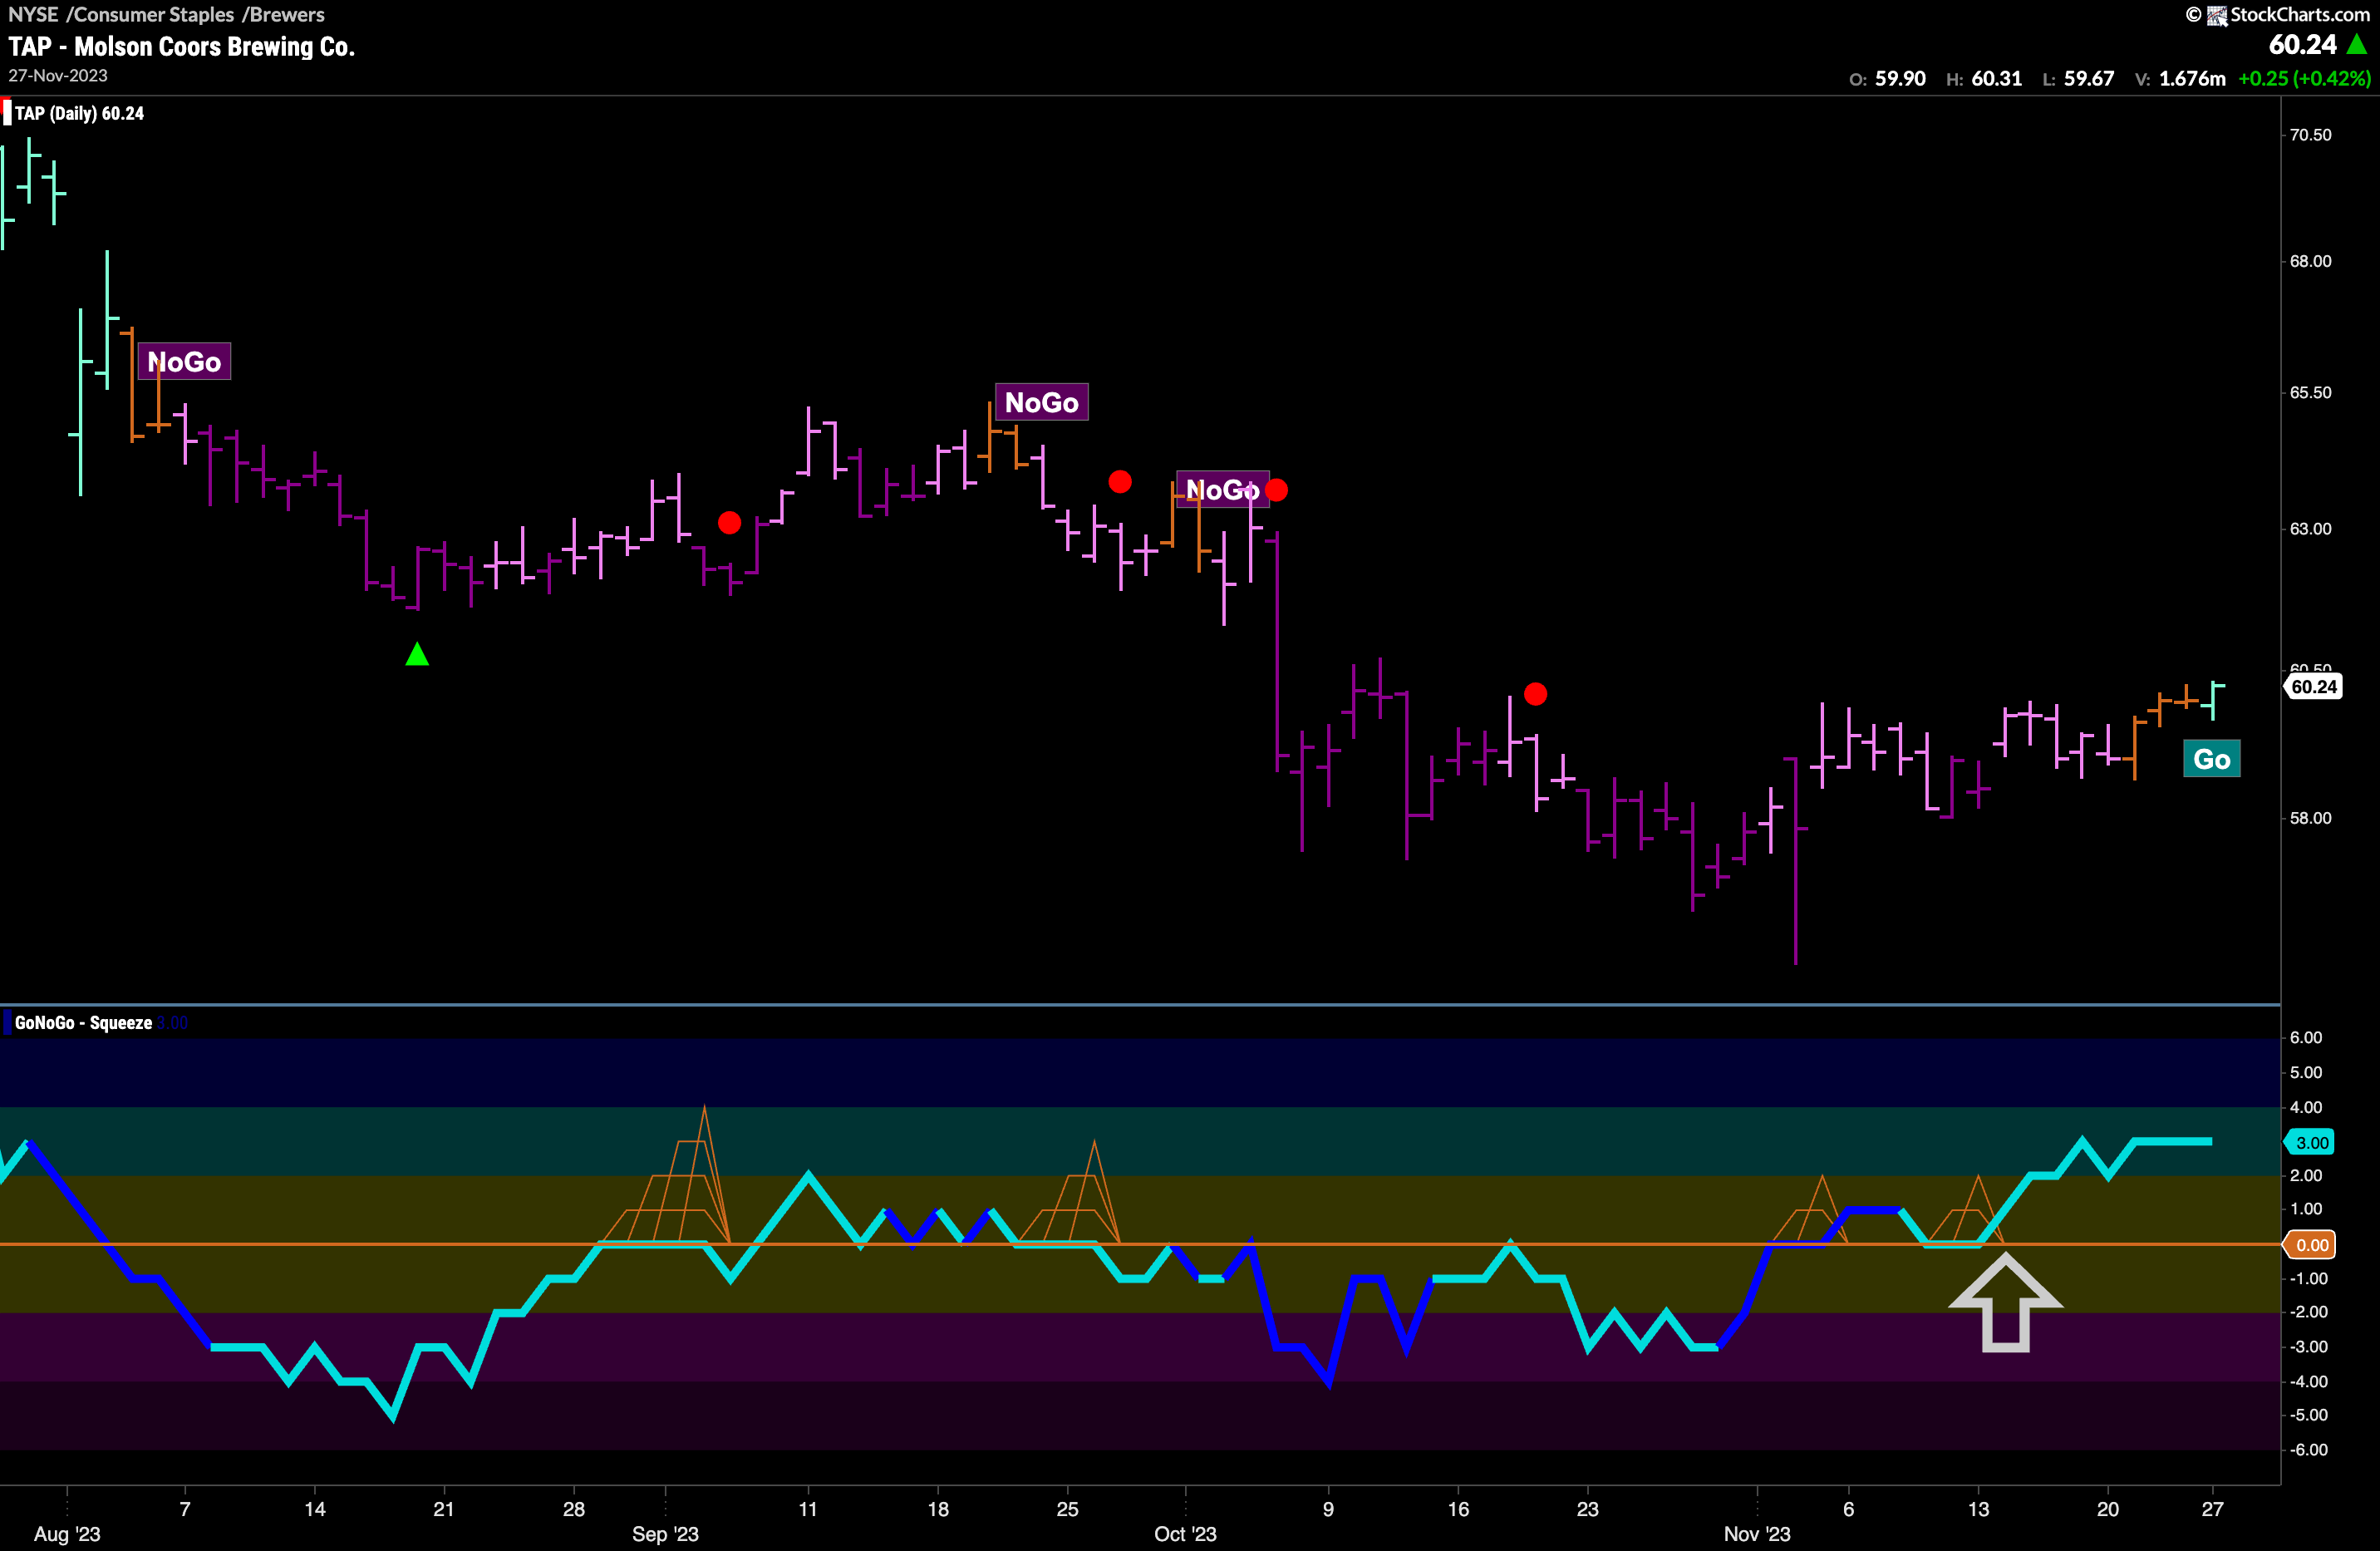Image resolution: width=2380 pixels, height=1551 pixels.
Task: Click the Low value 59.67
Action: 2089,79
